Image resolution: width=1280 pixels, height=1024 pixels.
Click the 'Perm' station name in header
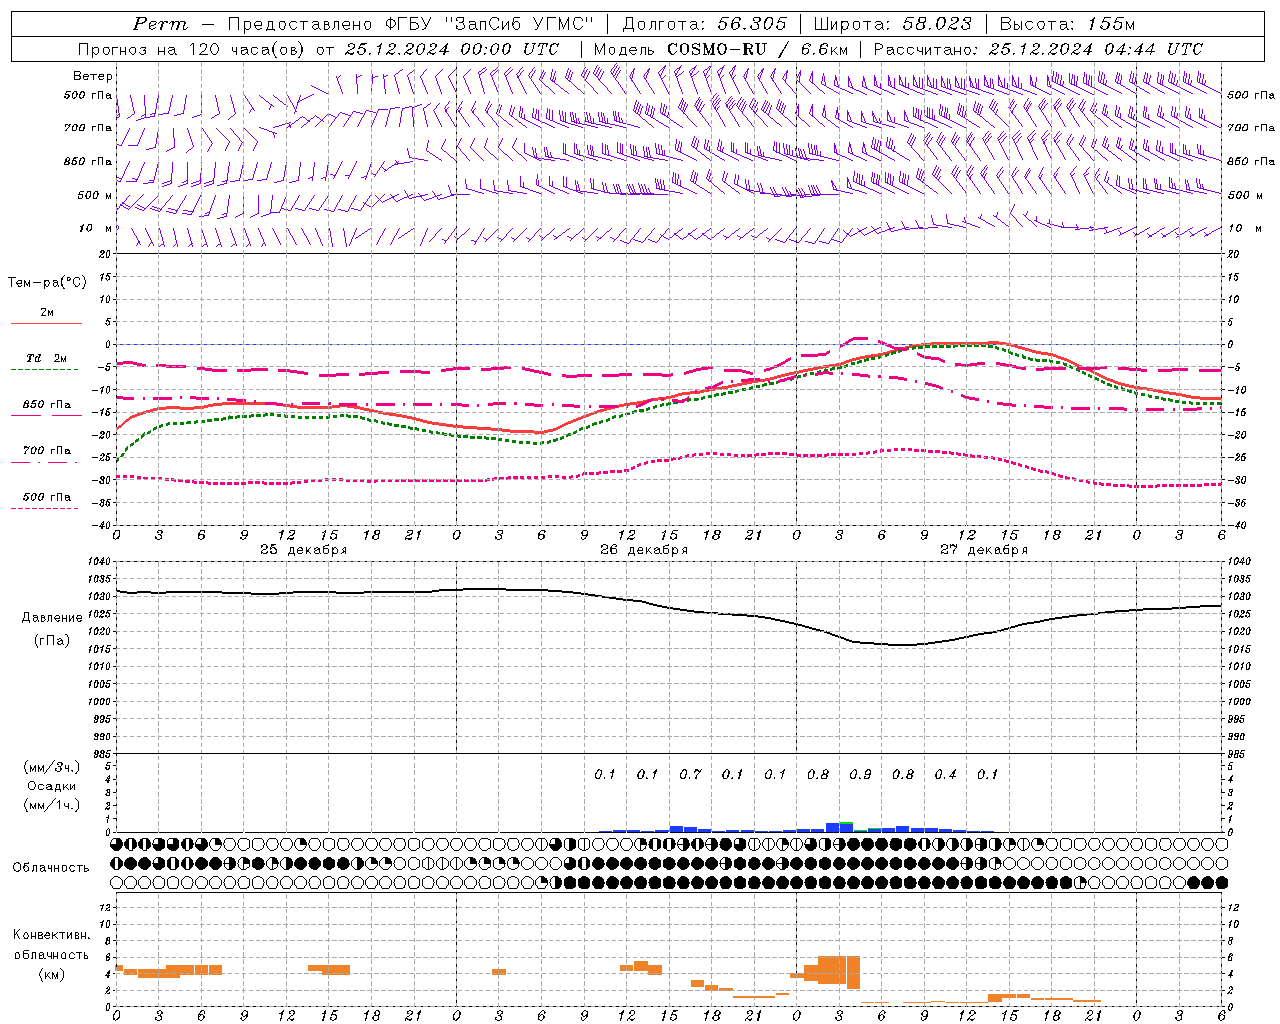[160, 24]
